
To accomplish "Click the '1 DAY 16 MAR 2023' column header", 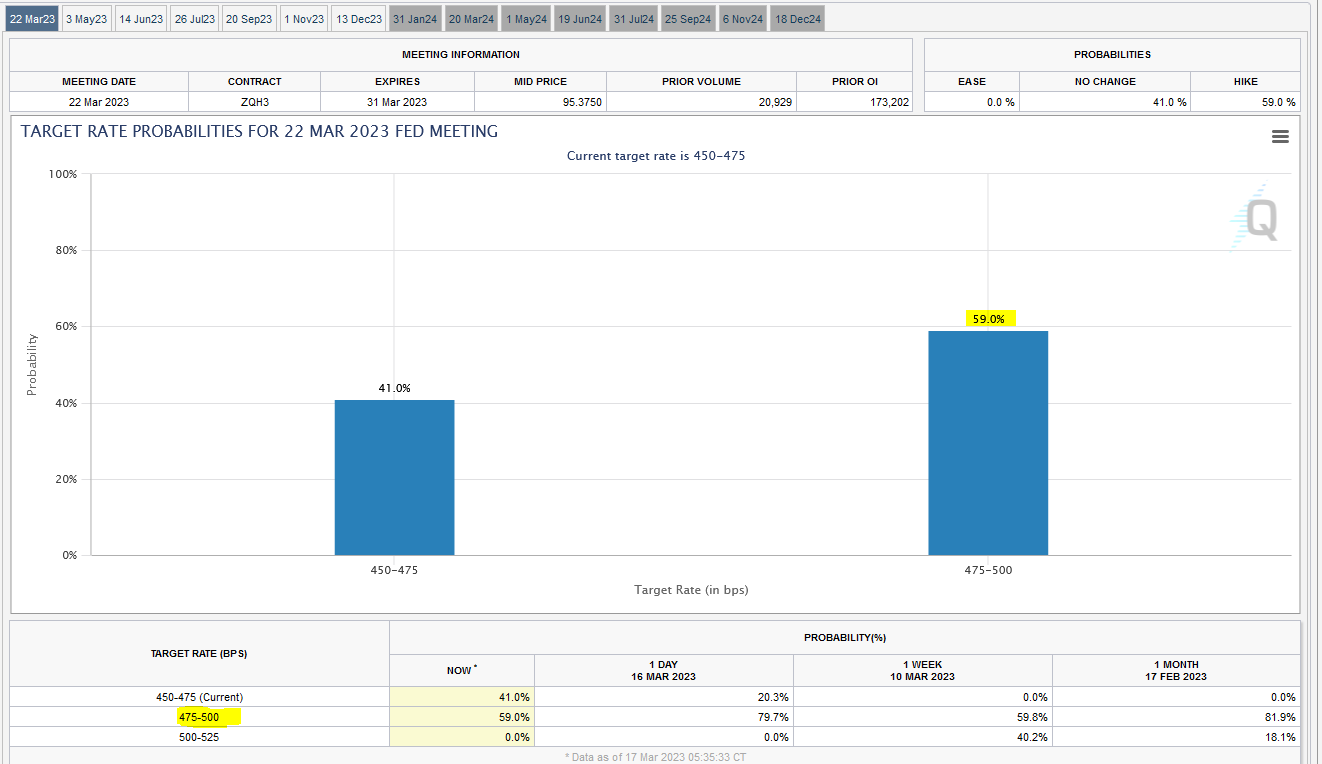I will 664,670.
